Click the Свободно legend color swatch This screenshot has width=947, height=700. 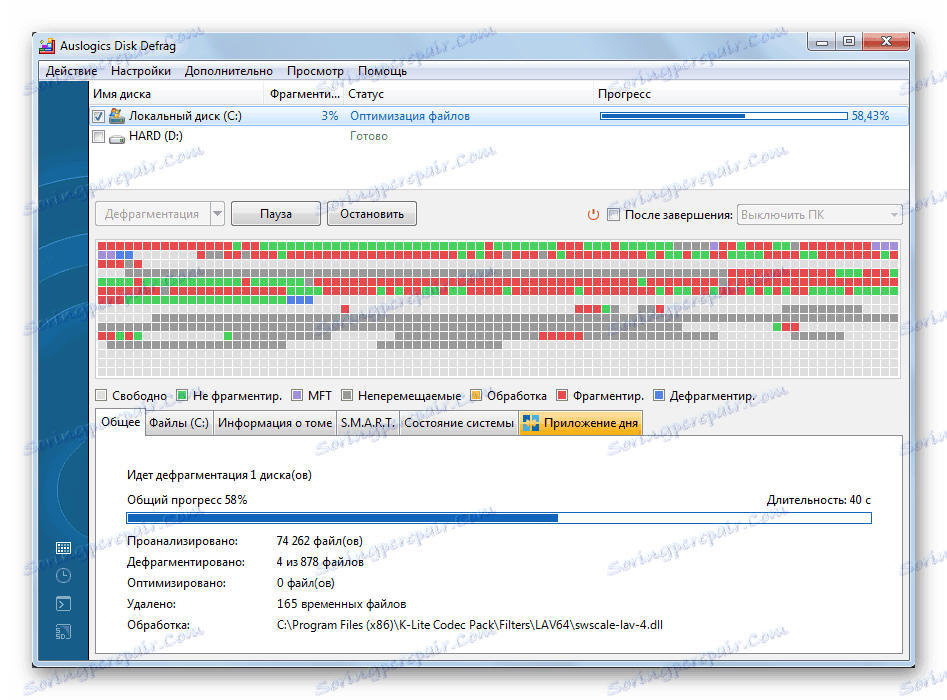[101, 396]
